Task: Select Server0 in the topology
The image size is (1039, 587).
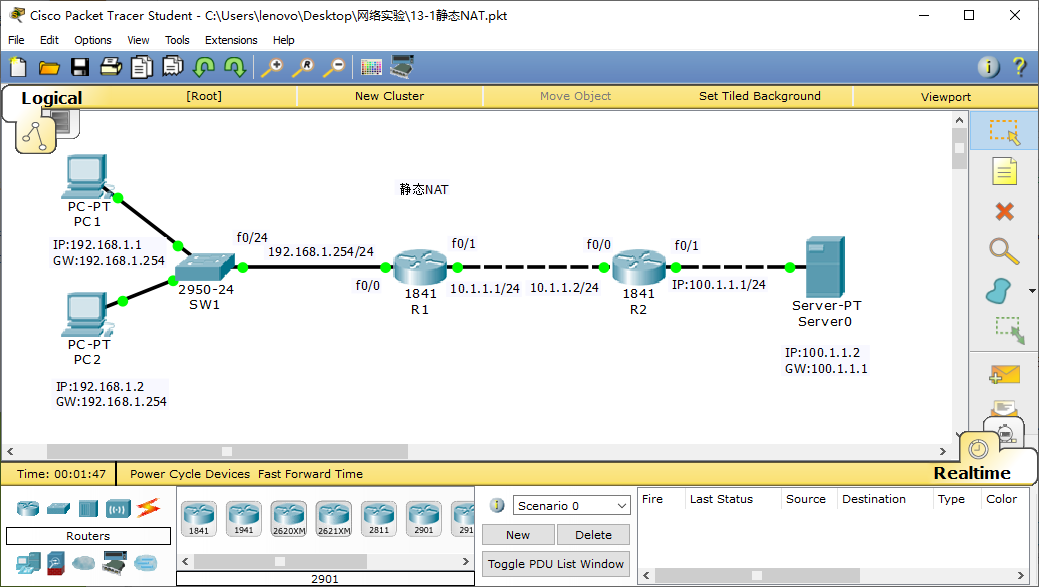Action: [x=825, y=267]
